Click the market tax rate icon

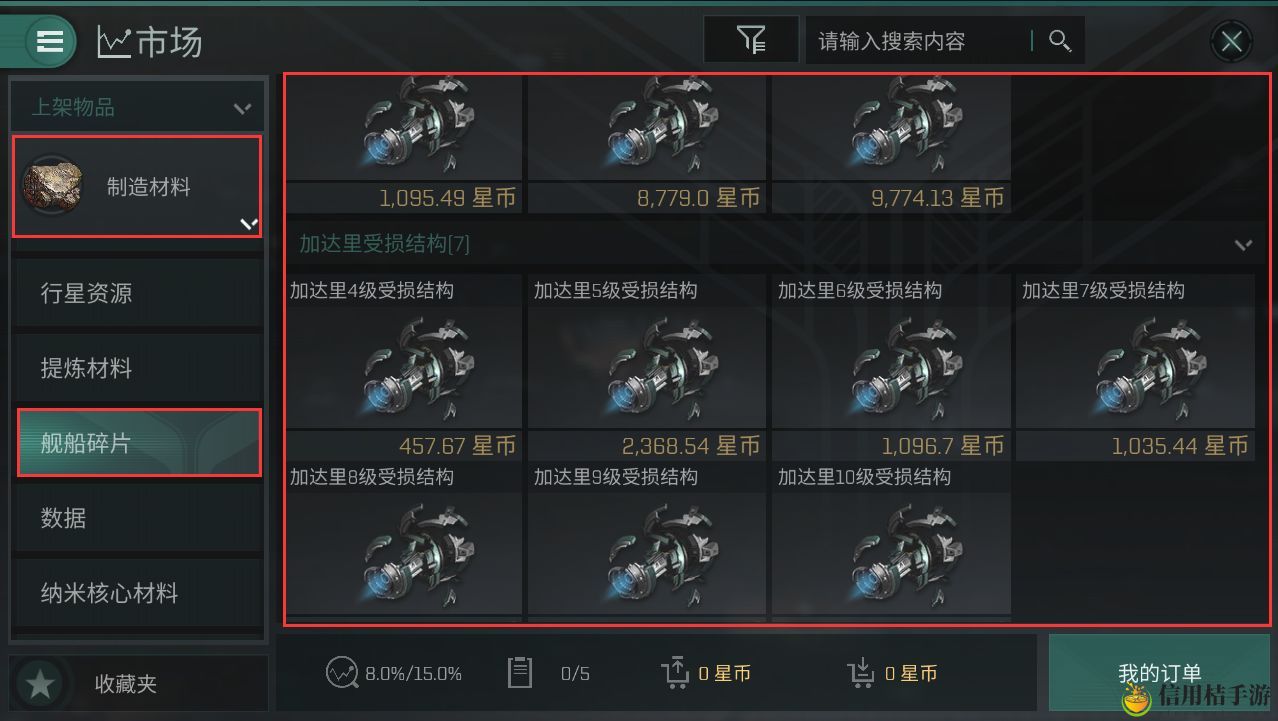(341, 673)
